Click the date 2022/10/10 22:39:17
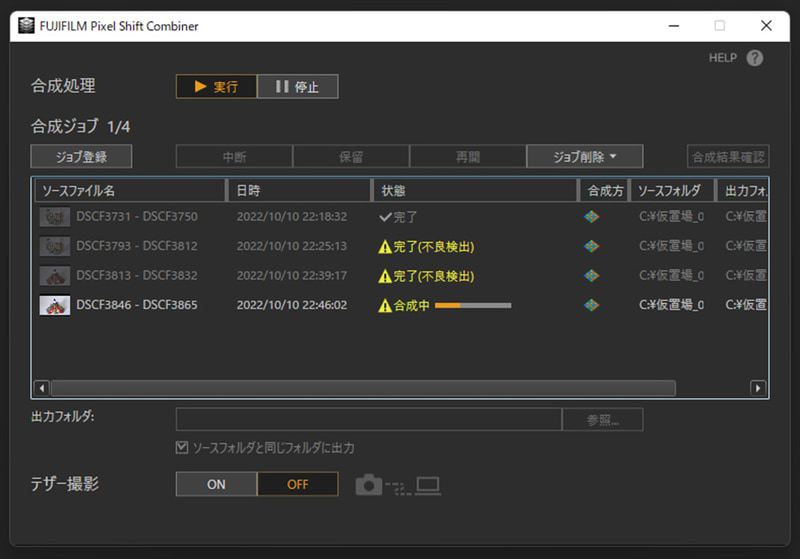Viewport: 800px width, 559px height. point(292,276)
